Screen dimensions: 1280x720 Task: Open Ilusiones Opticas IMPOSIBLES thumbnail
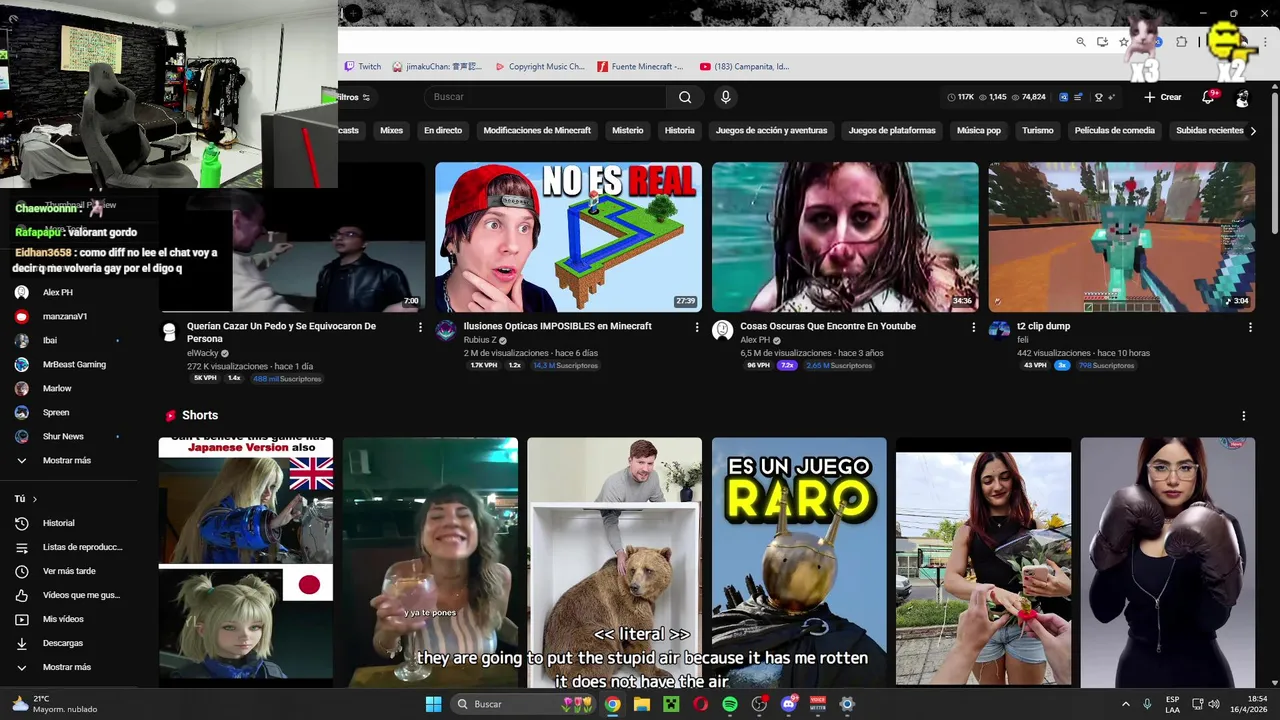point(568,237)
